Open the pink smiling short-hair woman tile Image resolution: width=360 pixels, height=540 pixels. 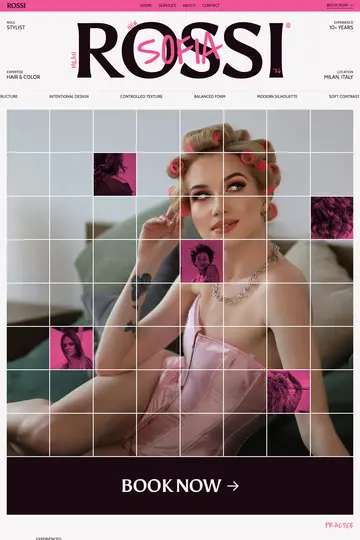click(202, 261)
